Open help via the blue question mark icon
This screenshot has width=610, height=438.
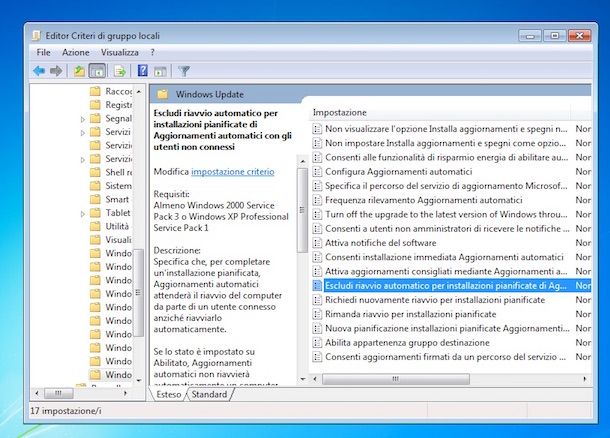143,71
